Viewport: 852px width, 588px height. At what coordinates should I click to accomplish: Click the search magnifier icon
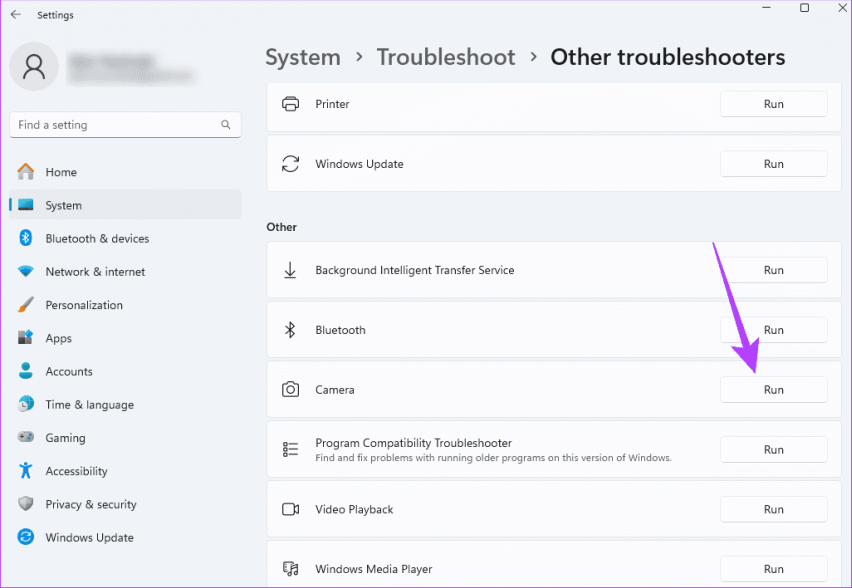tap(226, 125)
